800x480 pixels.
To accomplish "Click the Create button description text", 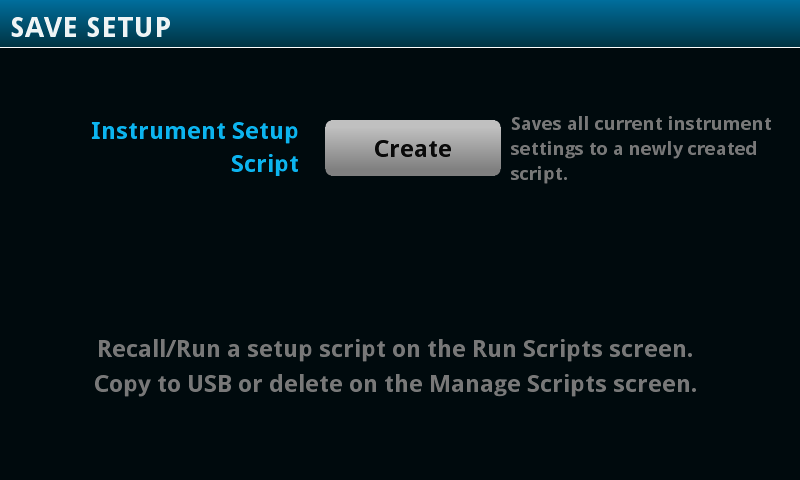I will coord(641,148).
